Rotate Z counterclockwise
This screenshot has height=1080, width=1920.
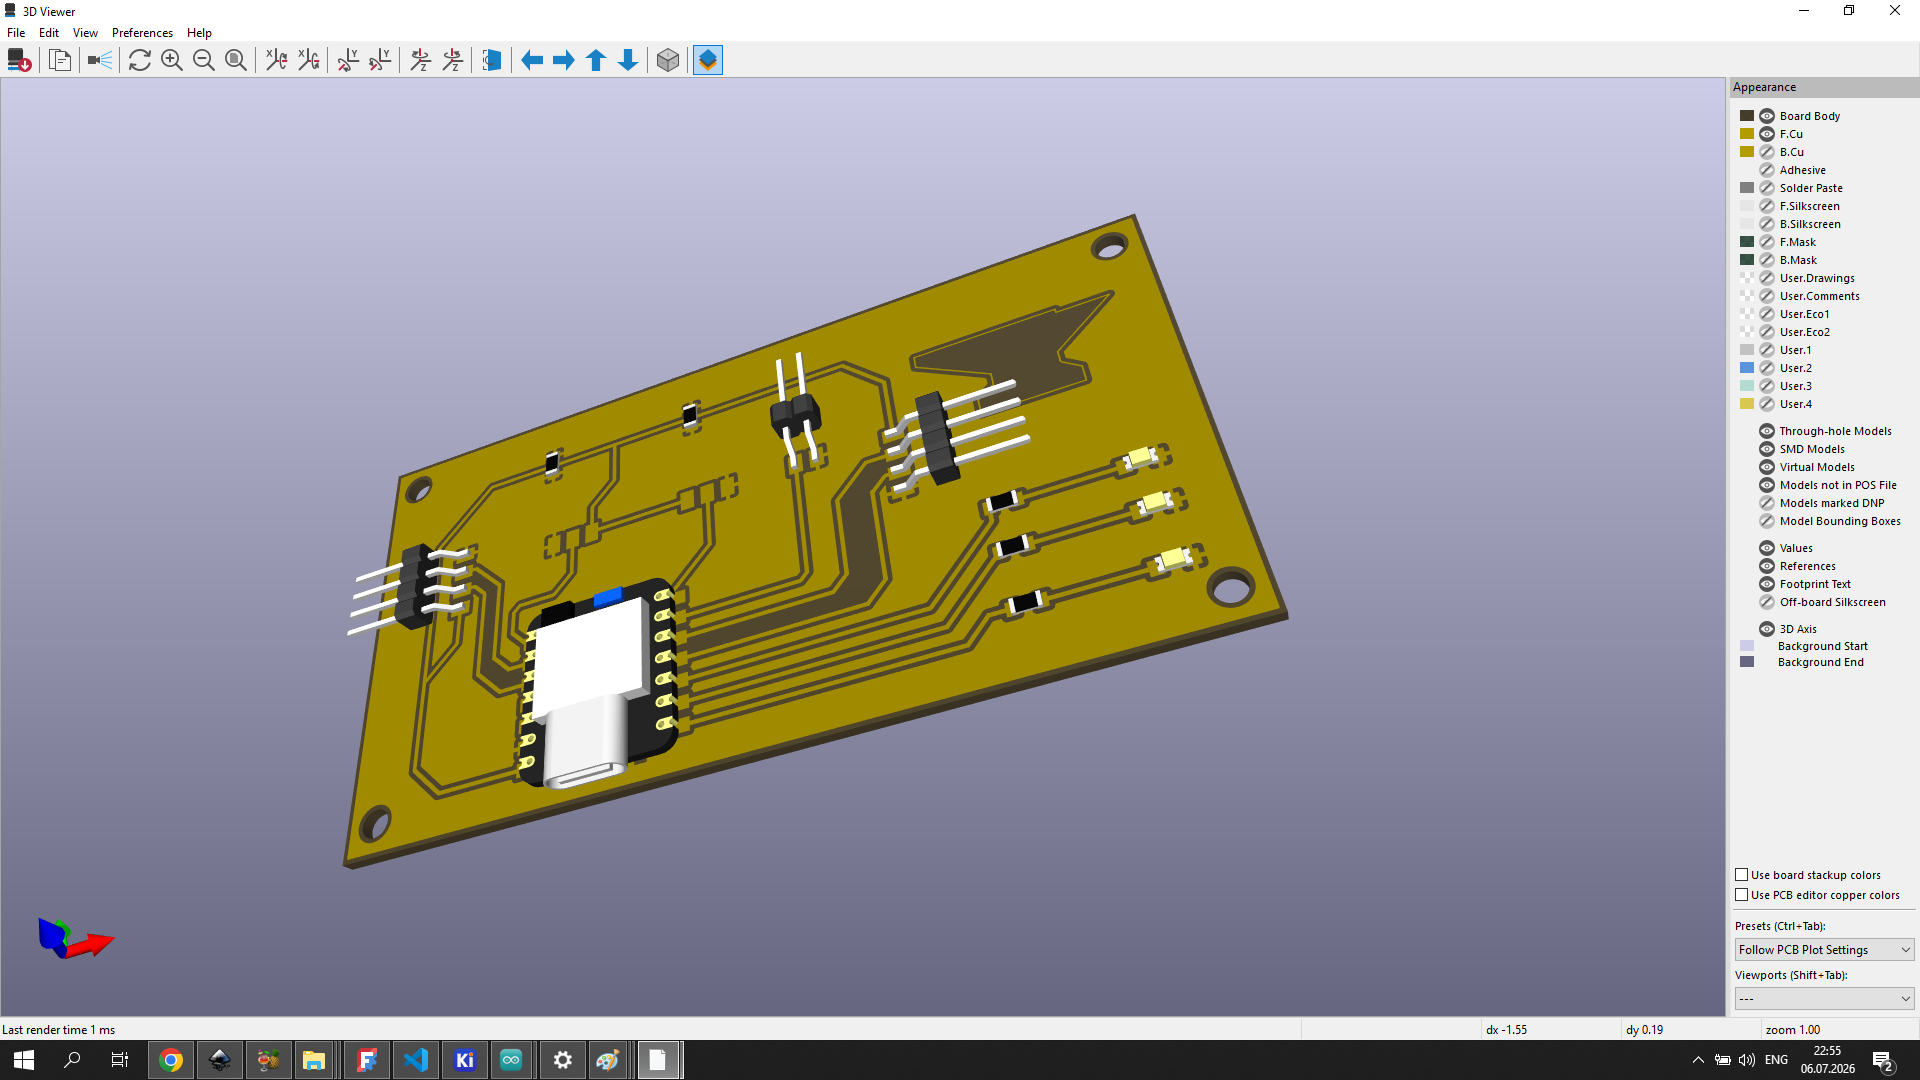[x=453, y=60]
